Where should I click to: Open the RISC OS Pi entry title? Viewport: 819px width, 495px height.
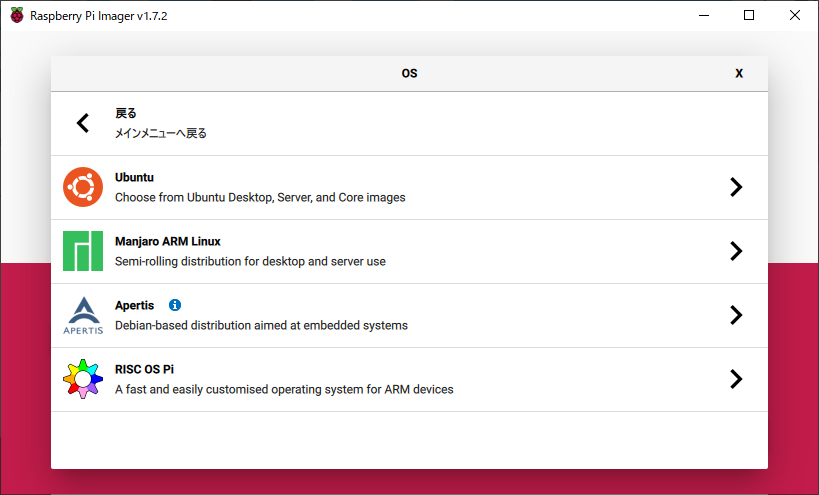[x=144, y=370]
